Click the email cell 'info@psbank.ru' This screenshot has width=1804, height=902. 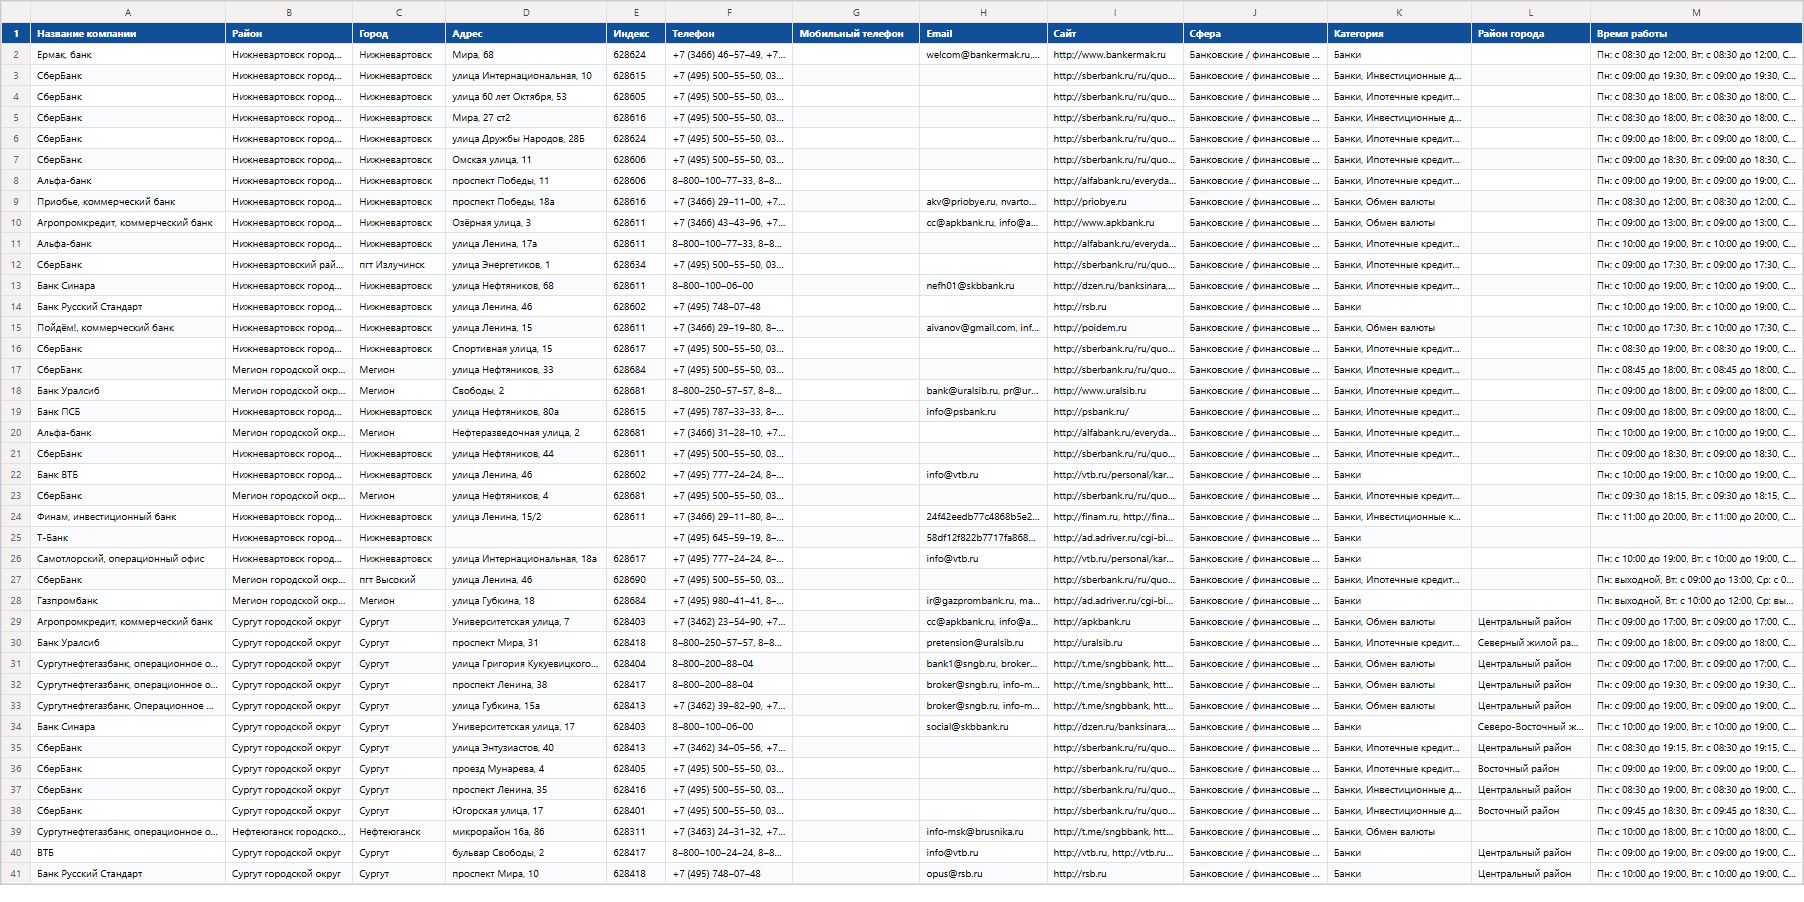pos(983,412)
